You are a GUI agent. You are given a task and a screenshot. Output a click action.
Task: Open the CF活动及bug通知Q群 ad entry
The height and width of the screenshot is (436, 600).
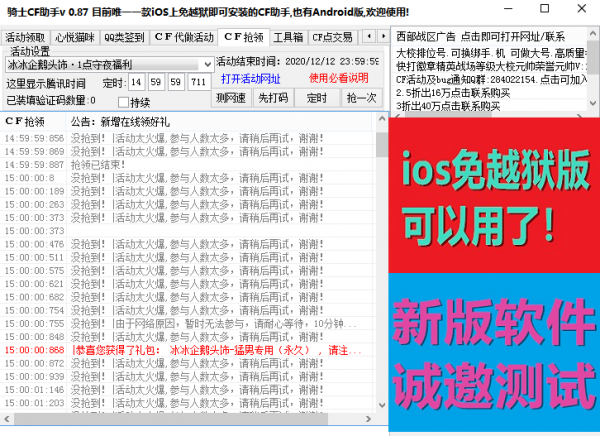point(490,80)
